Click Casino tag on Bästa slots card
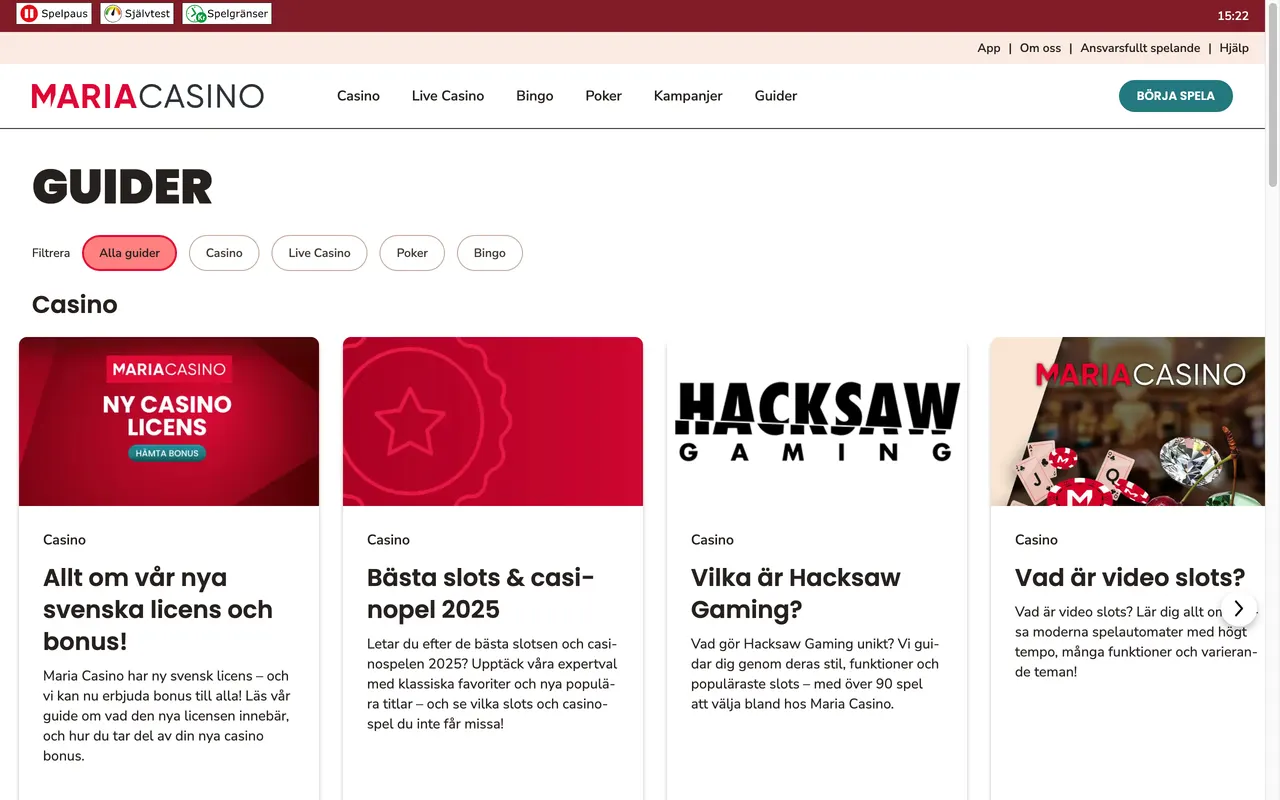Viewport: 1280px width, 800px height. click(388, 540)
